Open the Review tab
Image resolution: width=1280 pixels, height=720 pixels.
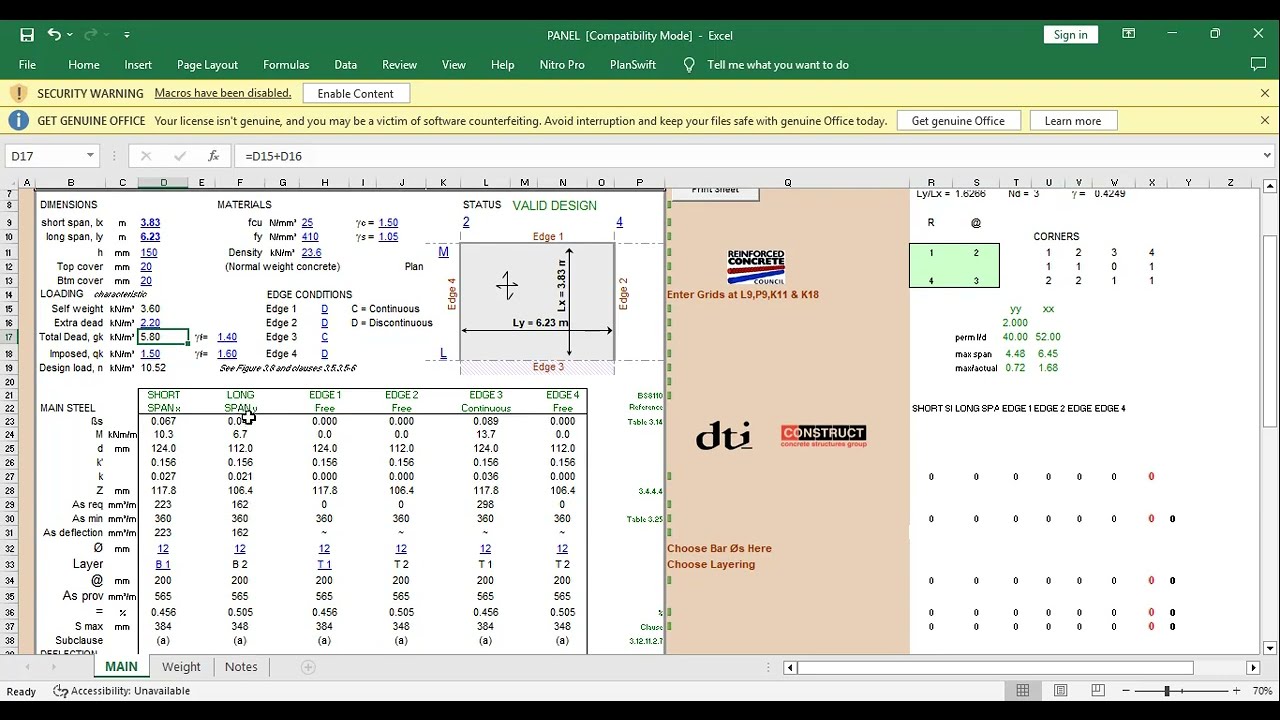click(x=399, y=65)
